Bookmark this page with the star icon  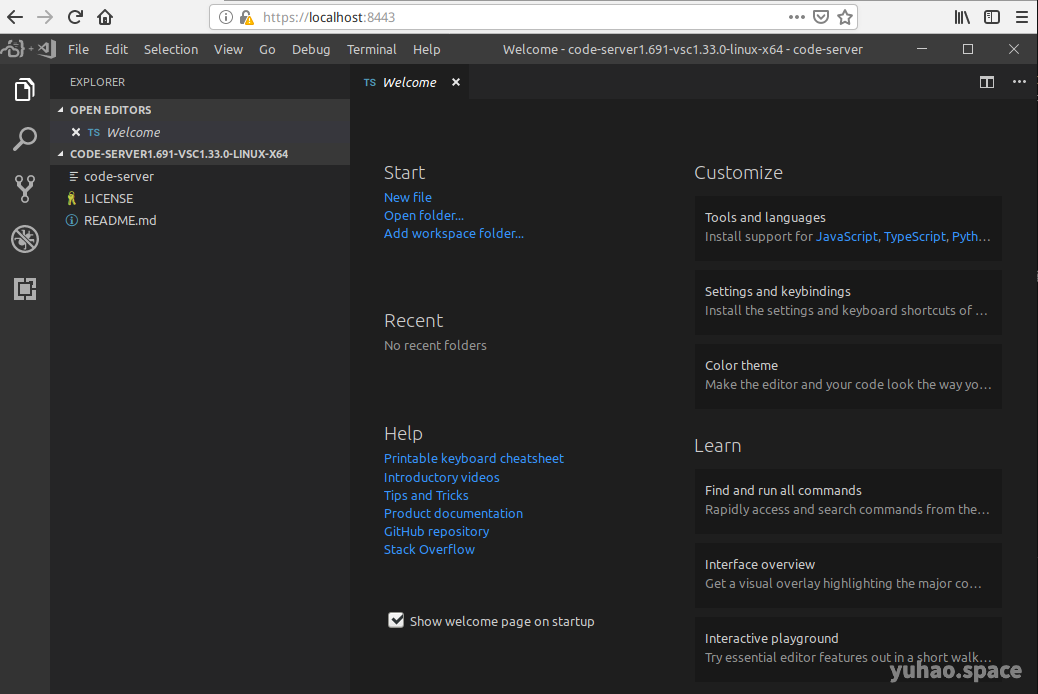pyautogui.click(x=845, y=17)
